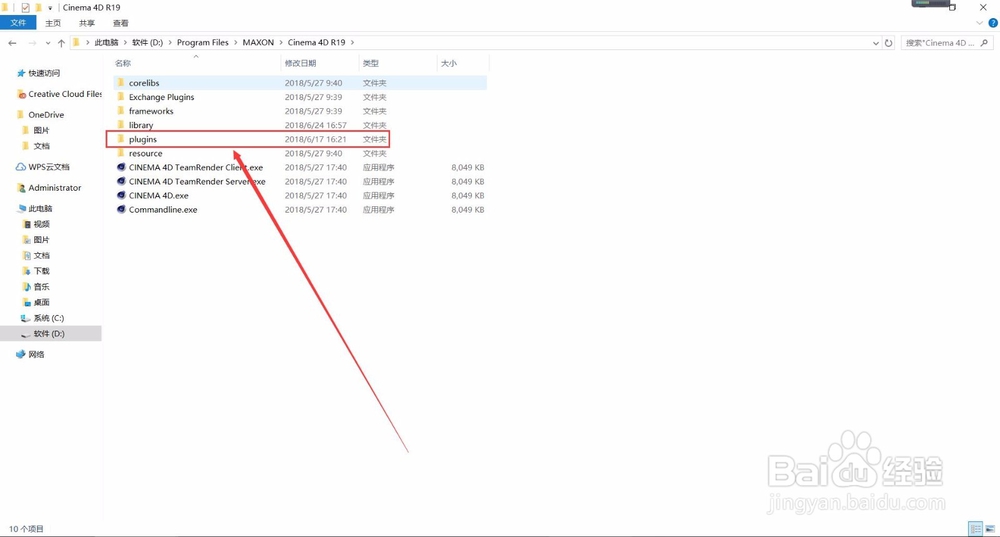Switch to the 共享 ribbon tab

point(87,23)
